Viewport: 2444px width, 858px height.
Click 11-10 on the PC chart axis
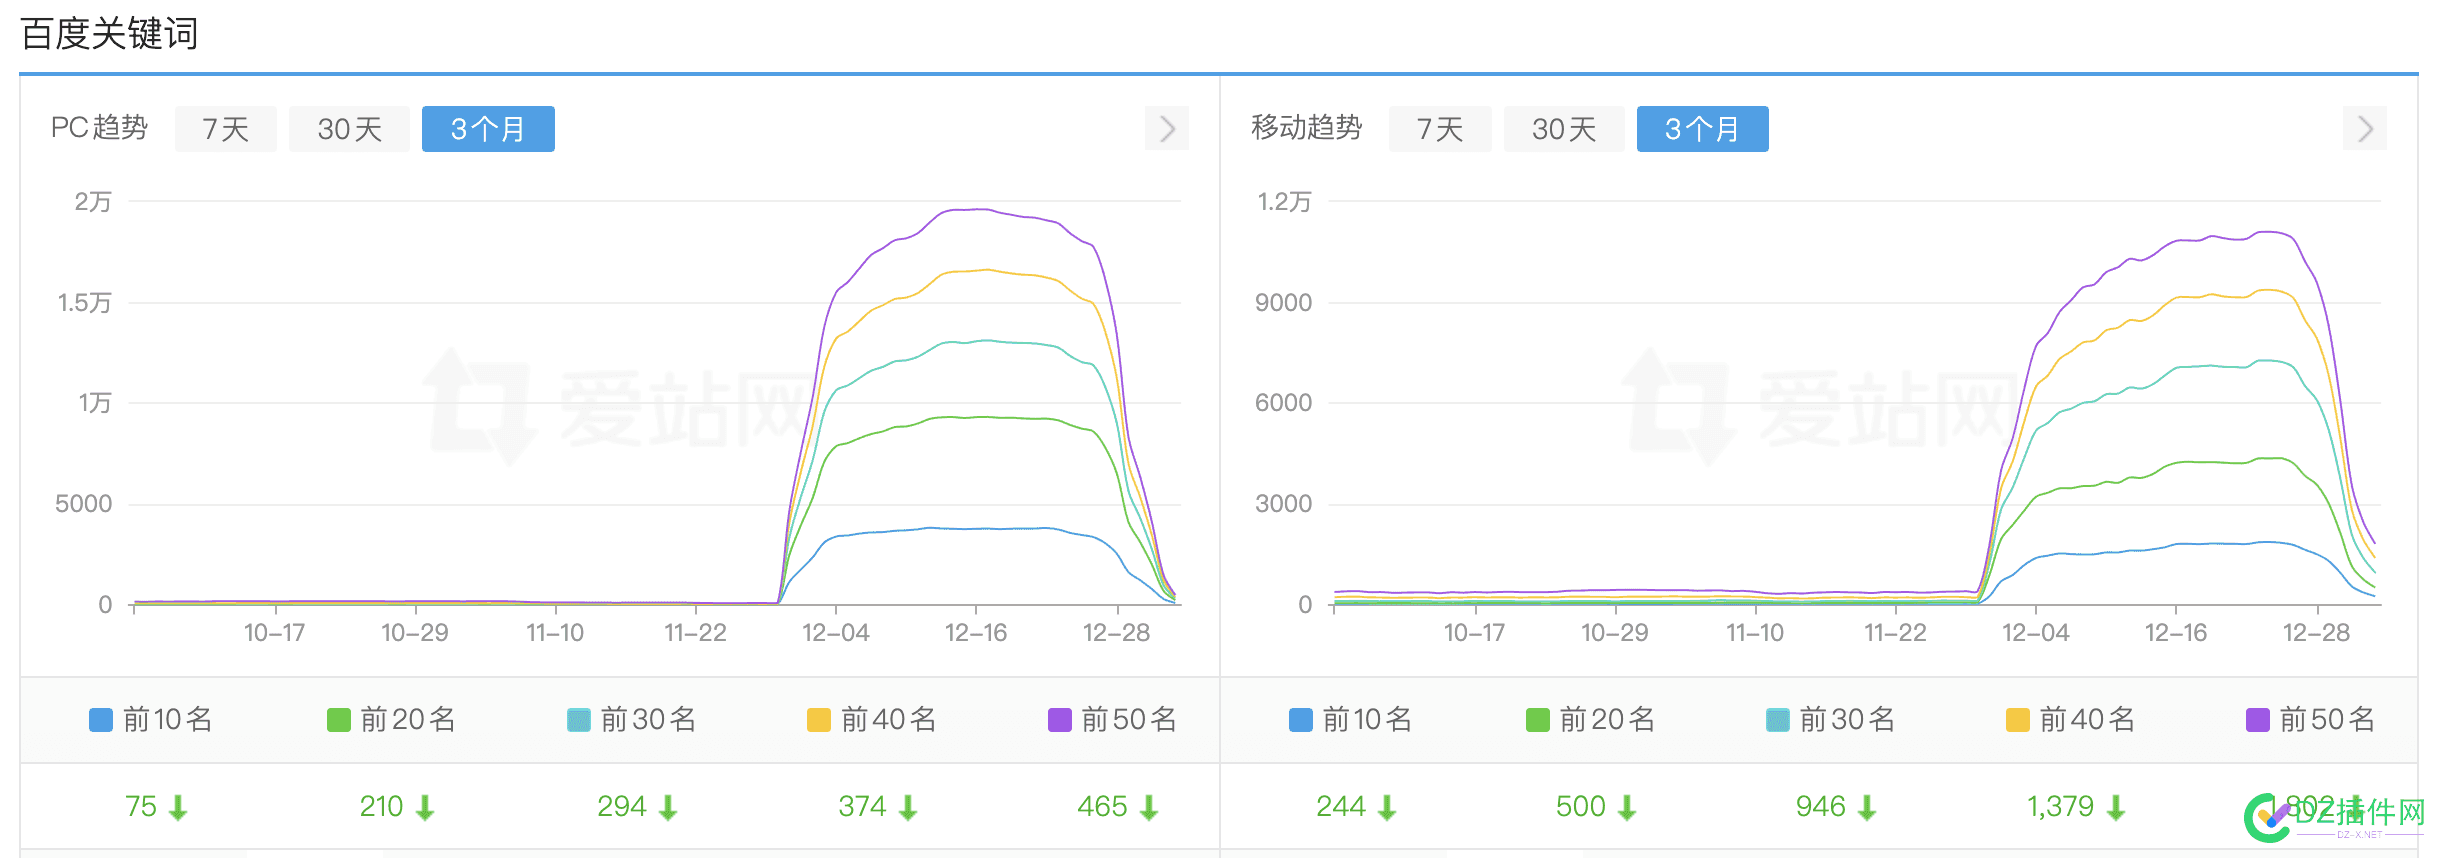pyautogui.click(x=555, y=633)
